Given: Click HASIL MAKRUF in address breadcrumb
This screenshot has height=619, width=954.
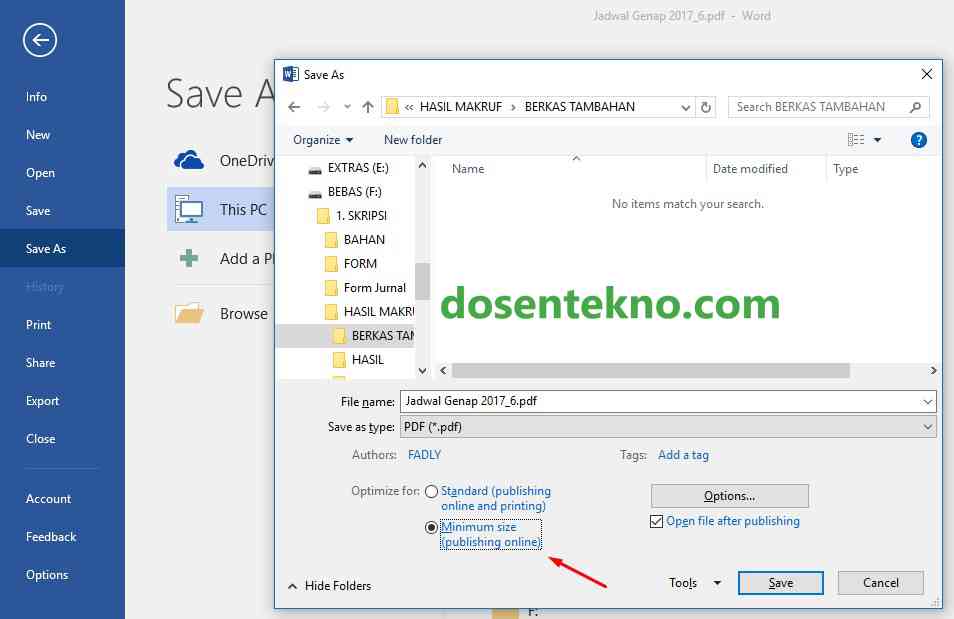Looking at the screenshot, I should pyautogui.click(x=461, y=107).
